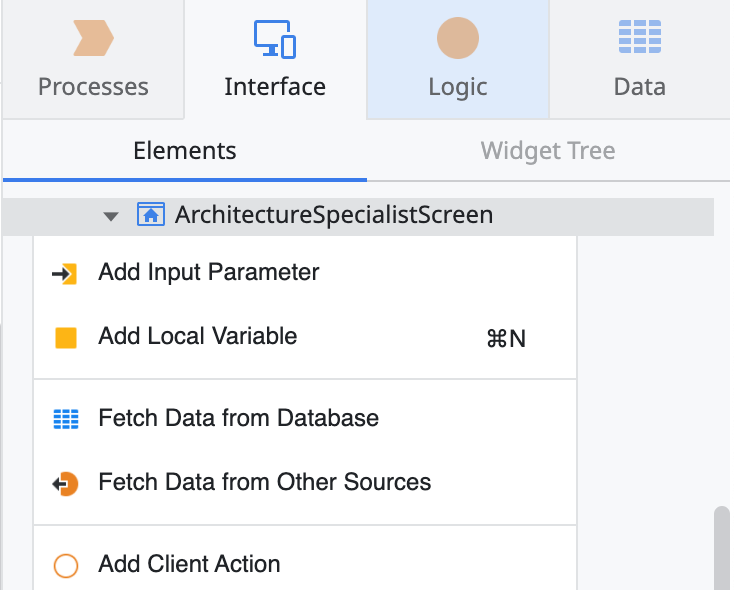Viewport: 734px width, 590px height.
Task: Click the Add Input Parameter arrow icon
Action: [x=65, y=273]
